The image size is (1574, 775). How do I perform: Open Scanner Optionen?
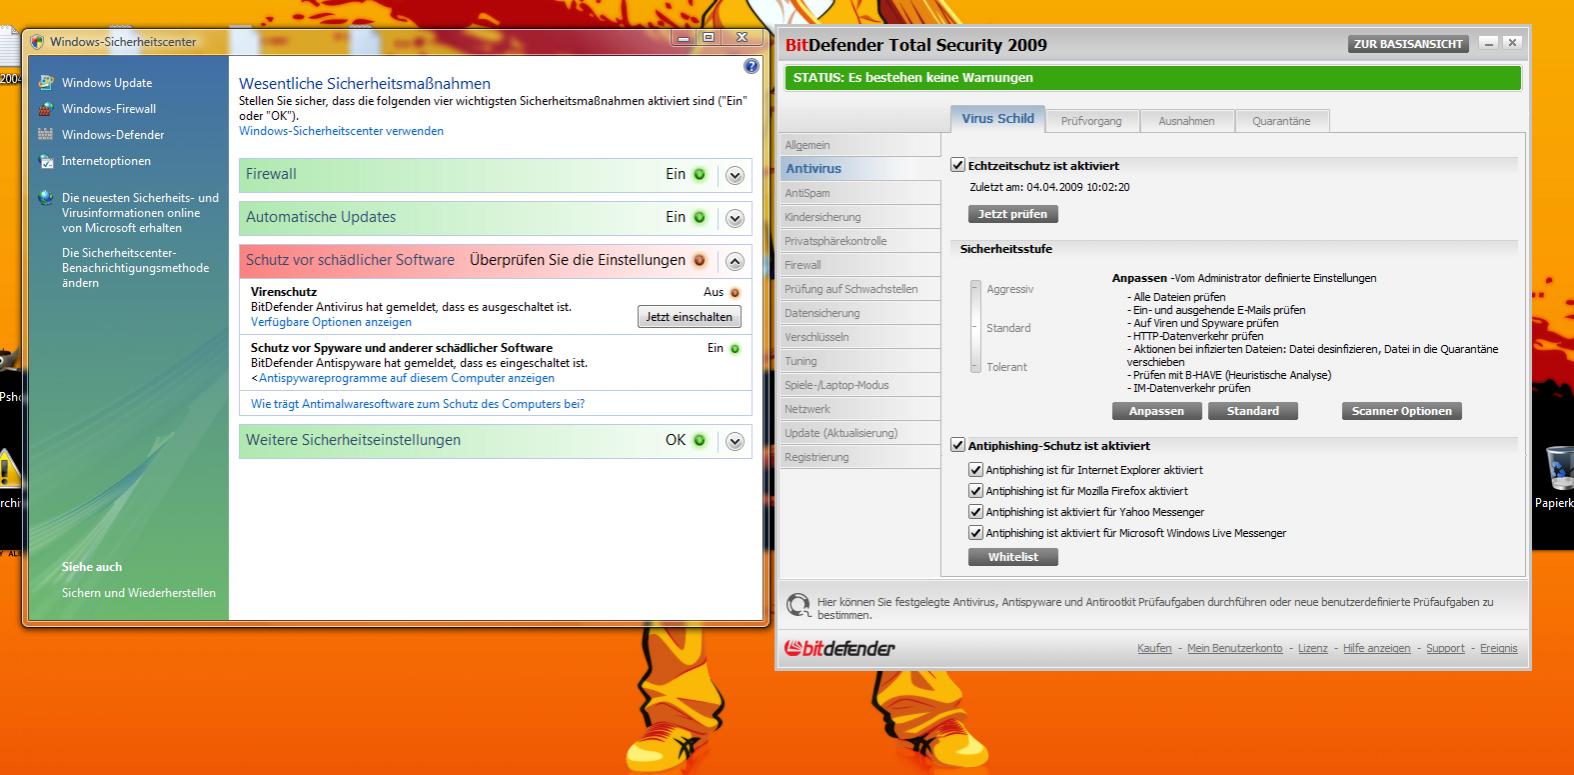click(1401, 411)
